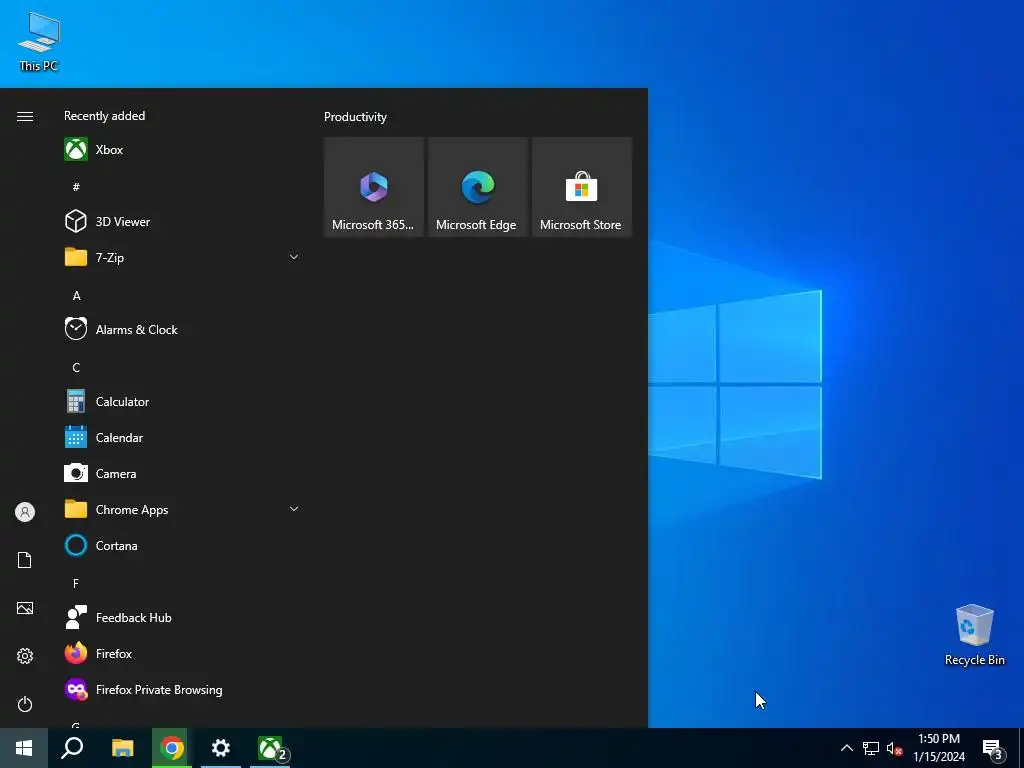The width and height of the screenshot is (1024, 768).
Task: Launch 3D Viewer app
Action: pyautogui.click(x=182, y=221)
